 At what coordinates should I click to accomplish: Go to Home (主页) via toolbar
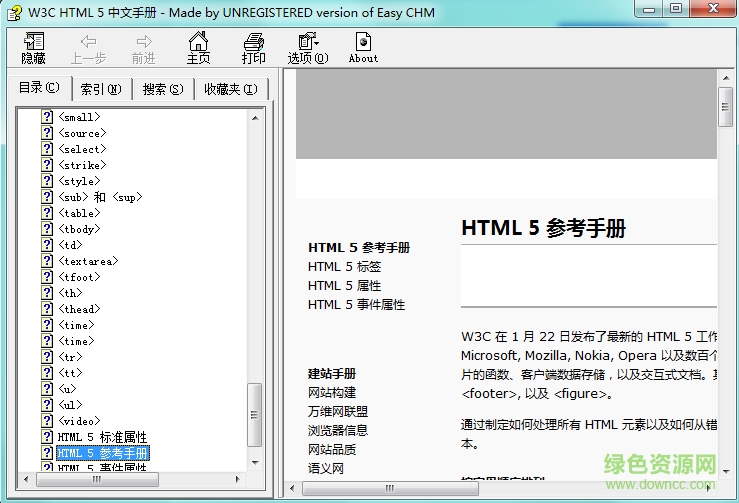click(198, 48)
